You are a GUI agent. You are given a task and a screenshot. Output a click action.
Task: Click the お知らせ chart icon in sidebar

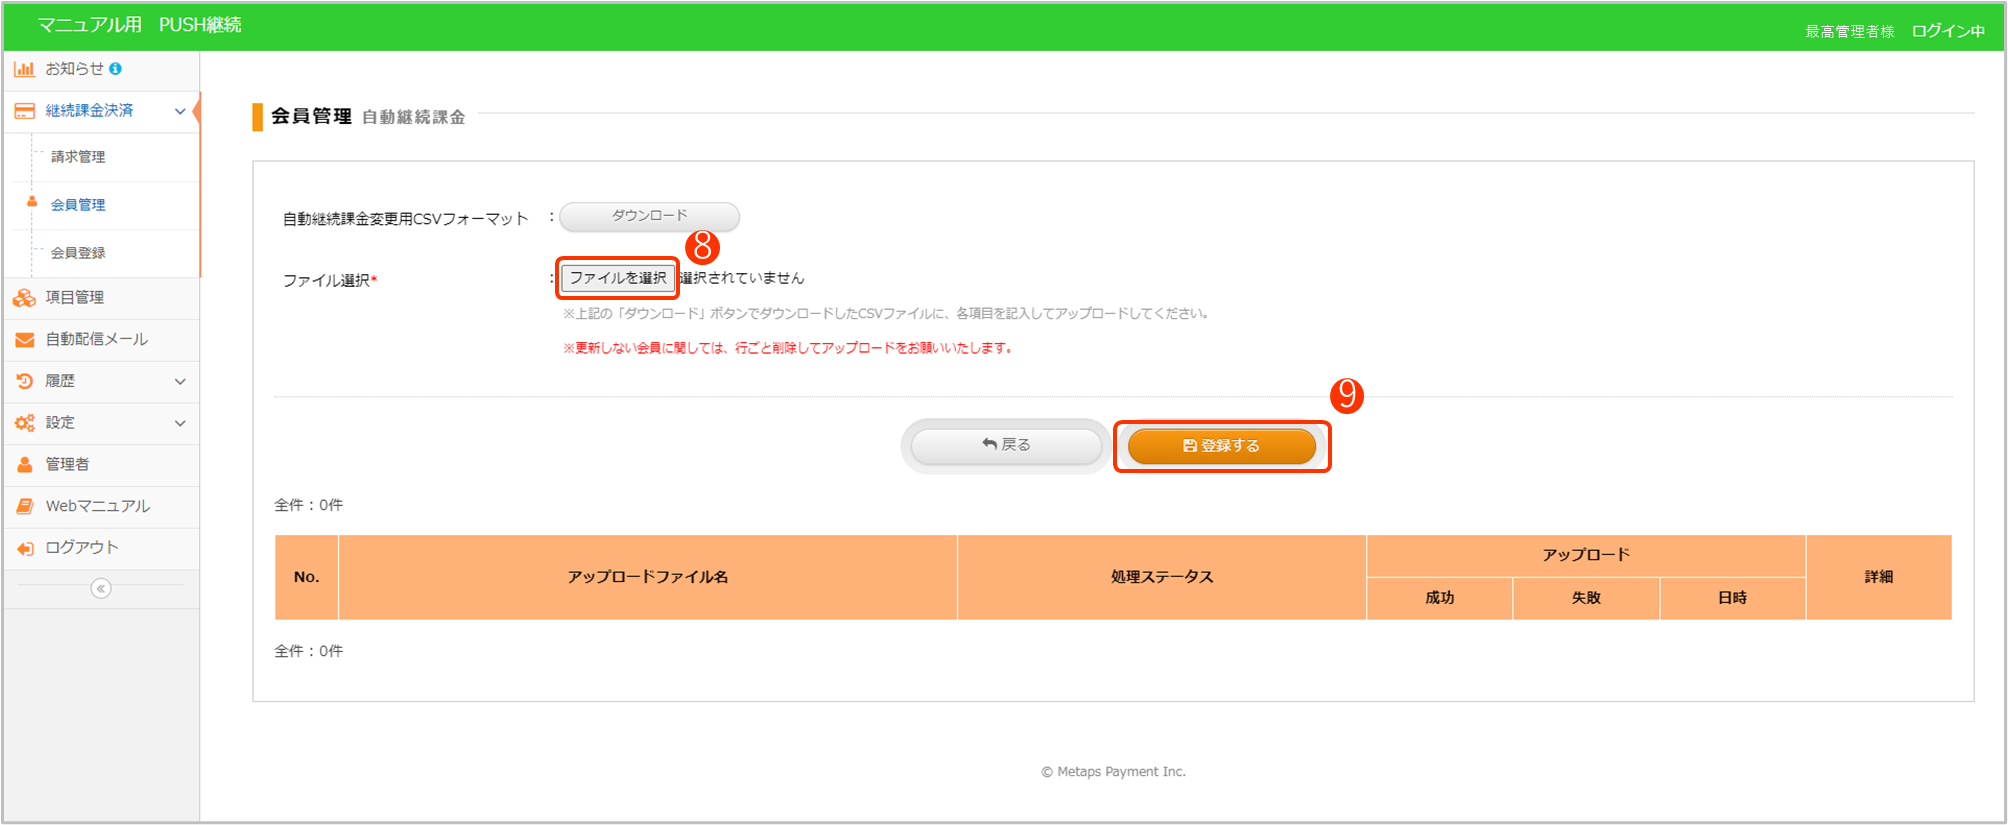(24, 69)
